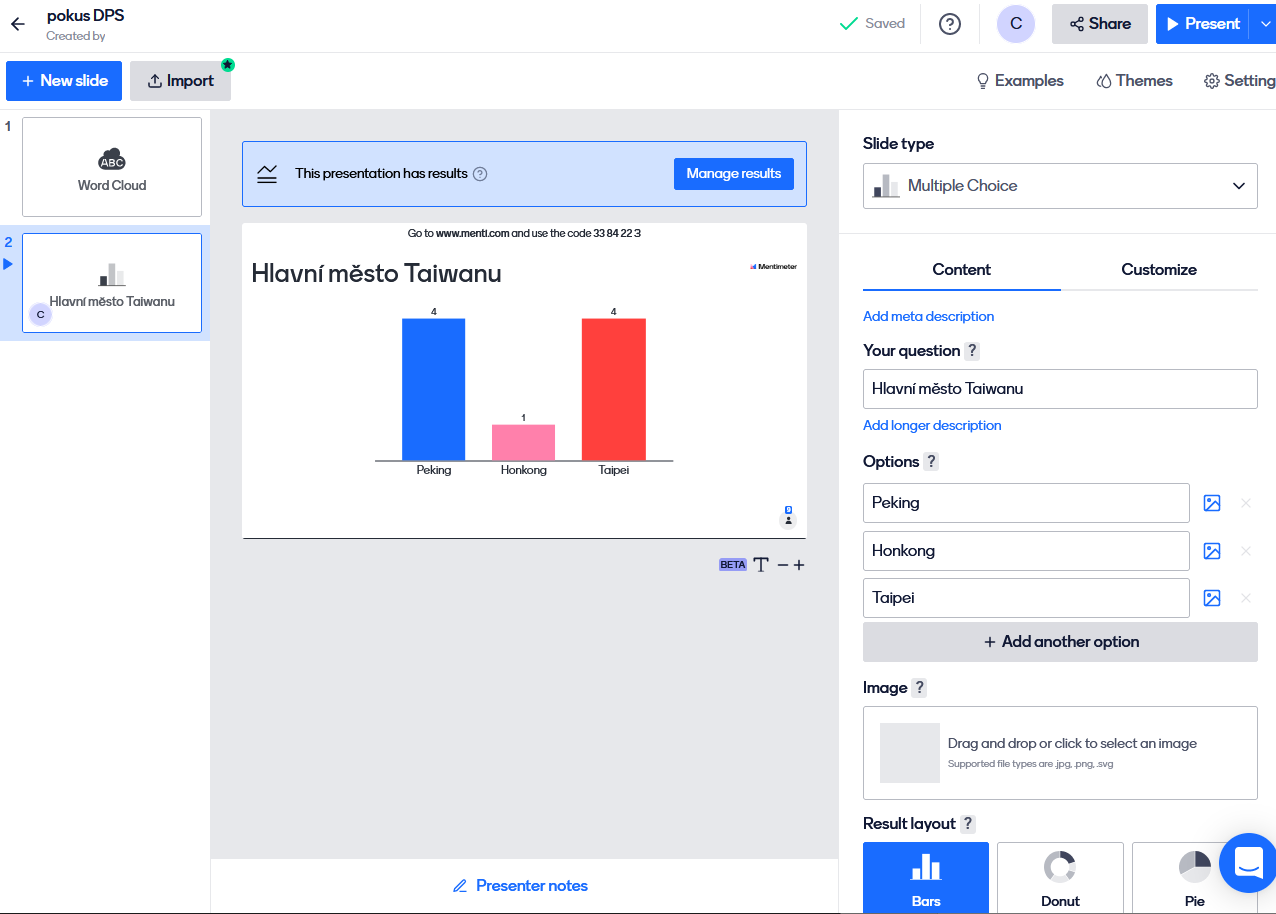Open the user avatar C menu
Screen dimensions: 1276x914
[x=1016, y=24]
